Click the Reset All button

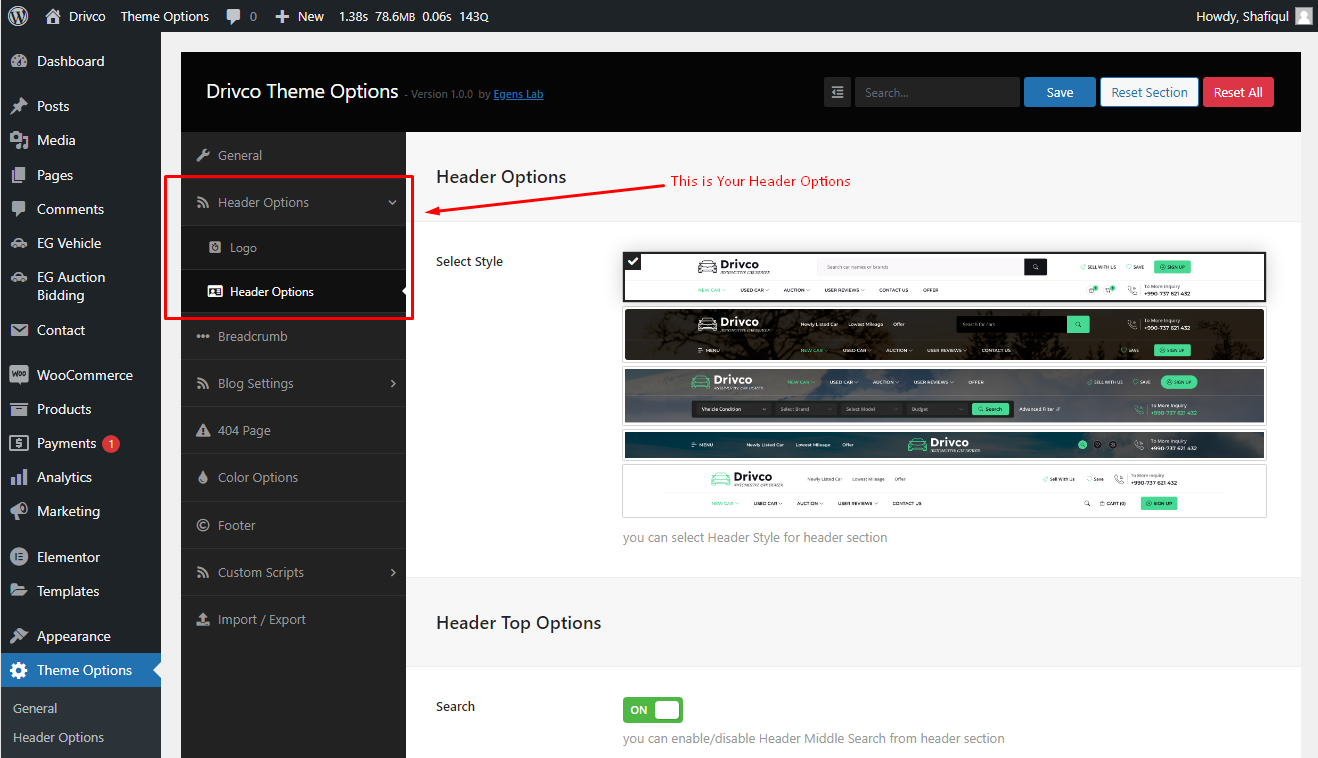pyautogui.click(x=1238, y=92)
